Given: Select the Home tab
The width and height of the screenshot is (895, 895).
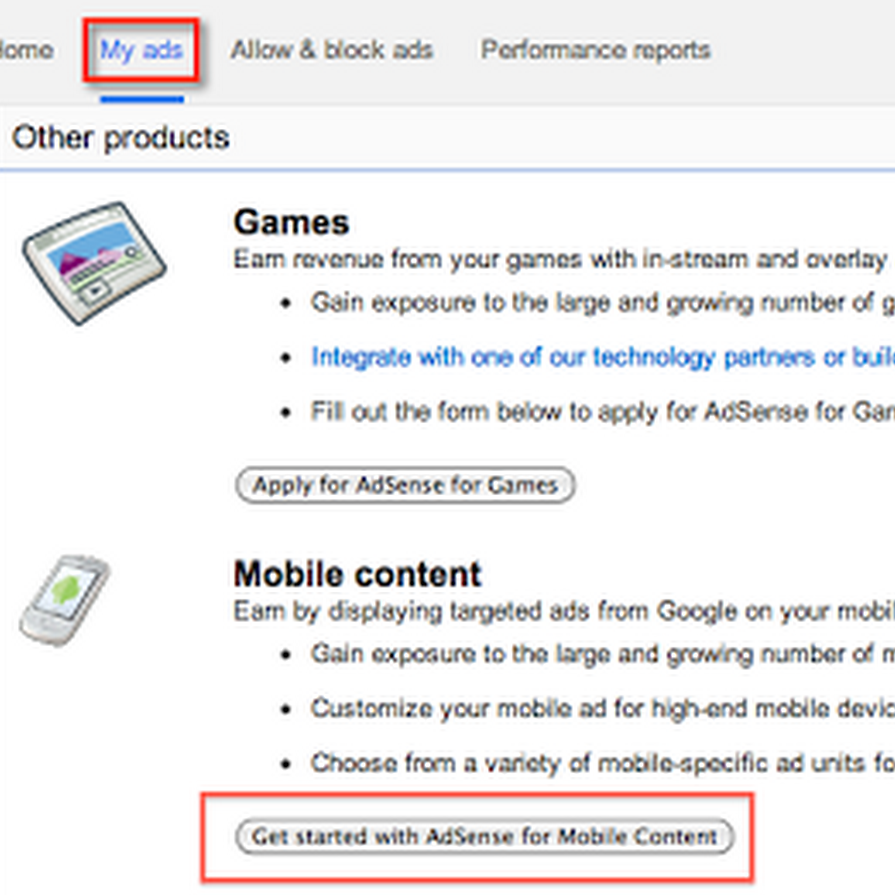Looking at the screenshot, I should 26,50.
